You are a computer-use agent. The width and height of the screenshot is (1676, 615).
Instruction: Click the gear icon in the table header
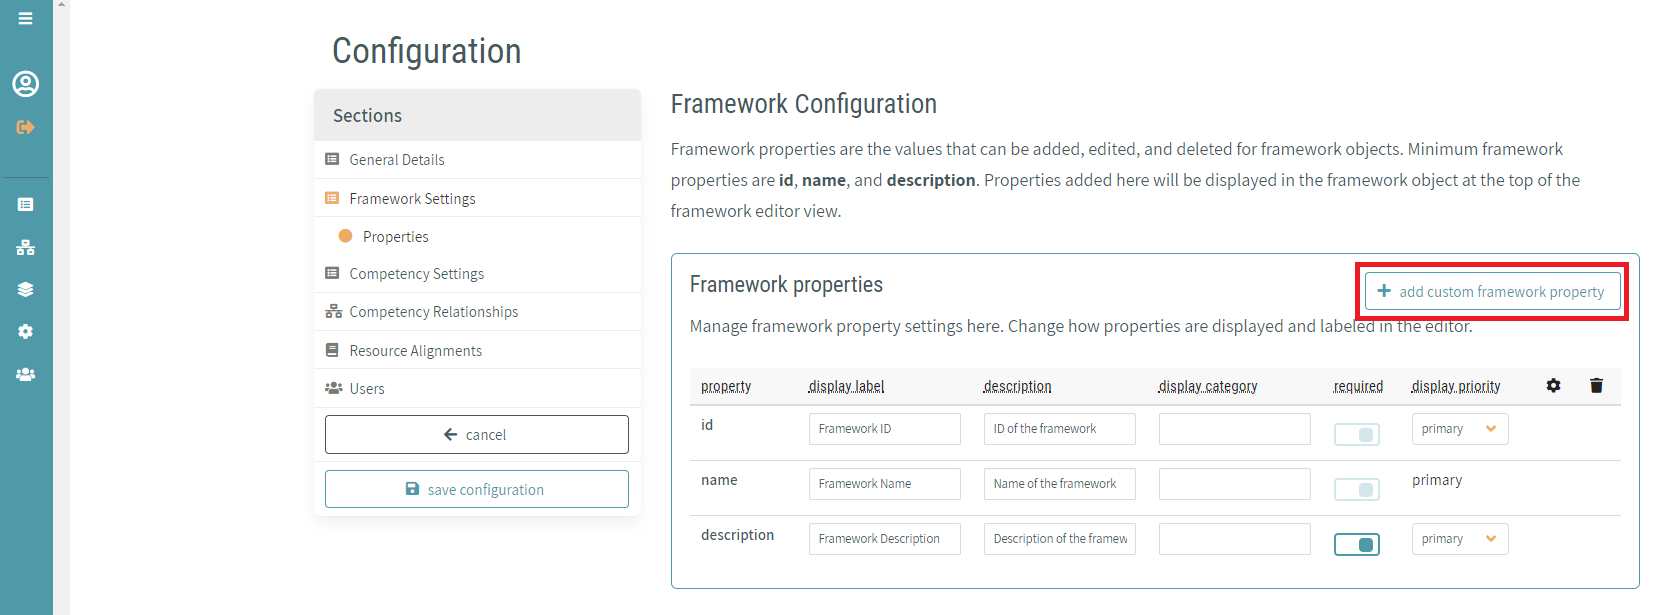point(1553,385)
